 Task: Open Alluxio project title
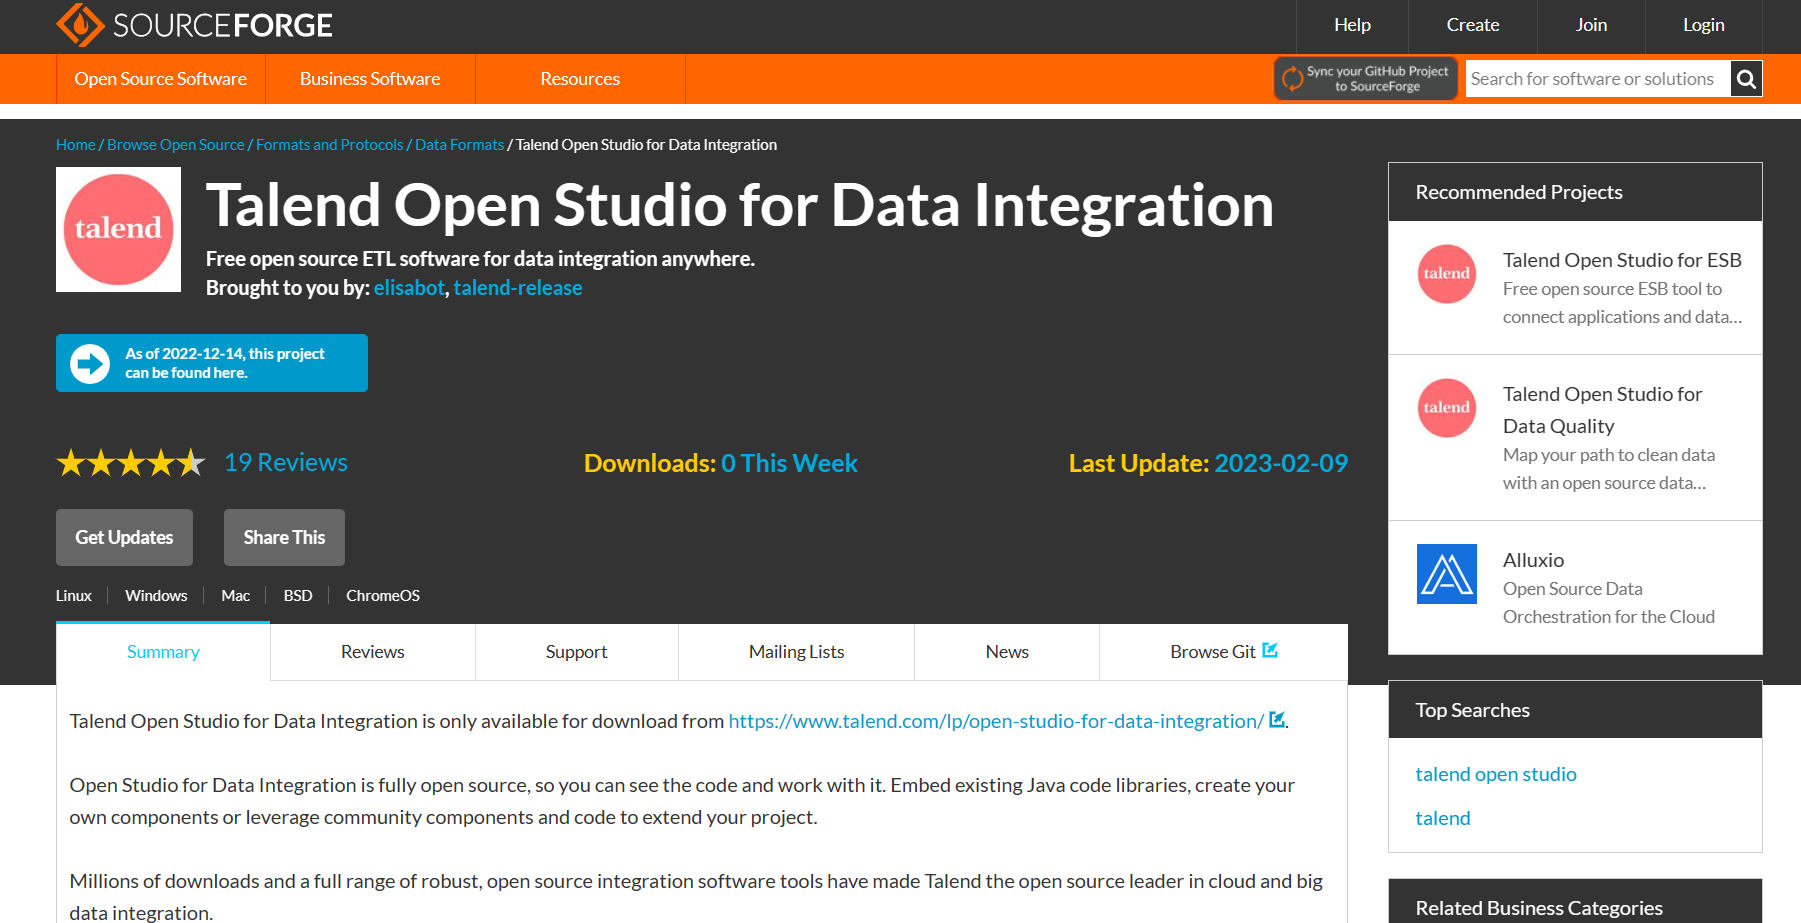point(1533,560)
